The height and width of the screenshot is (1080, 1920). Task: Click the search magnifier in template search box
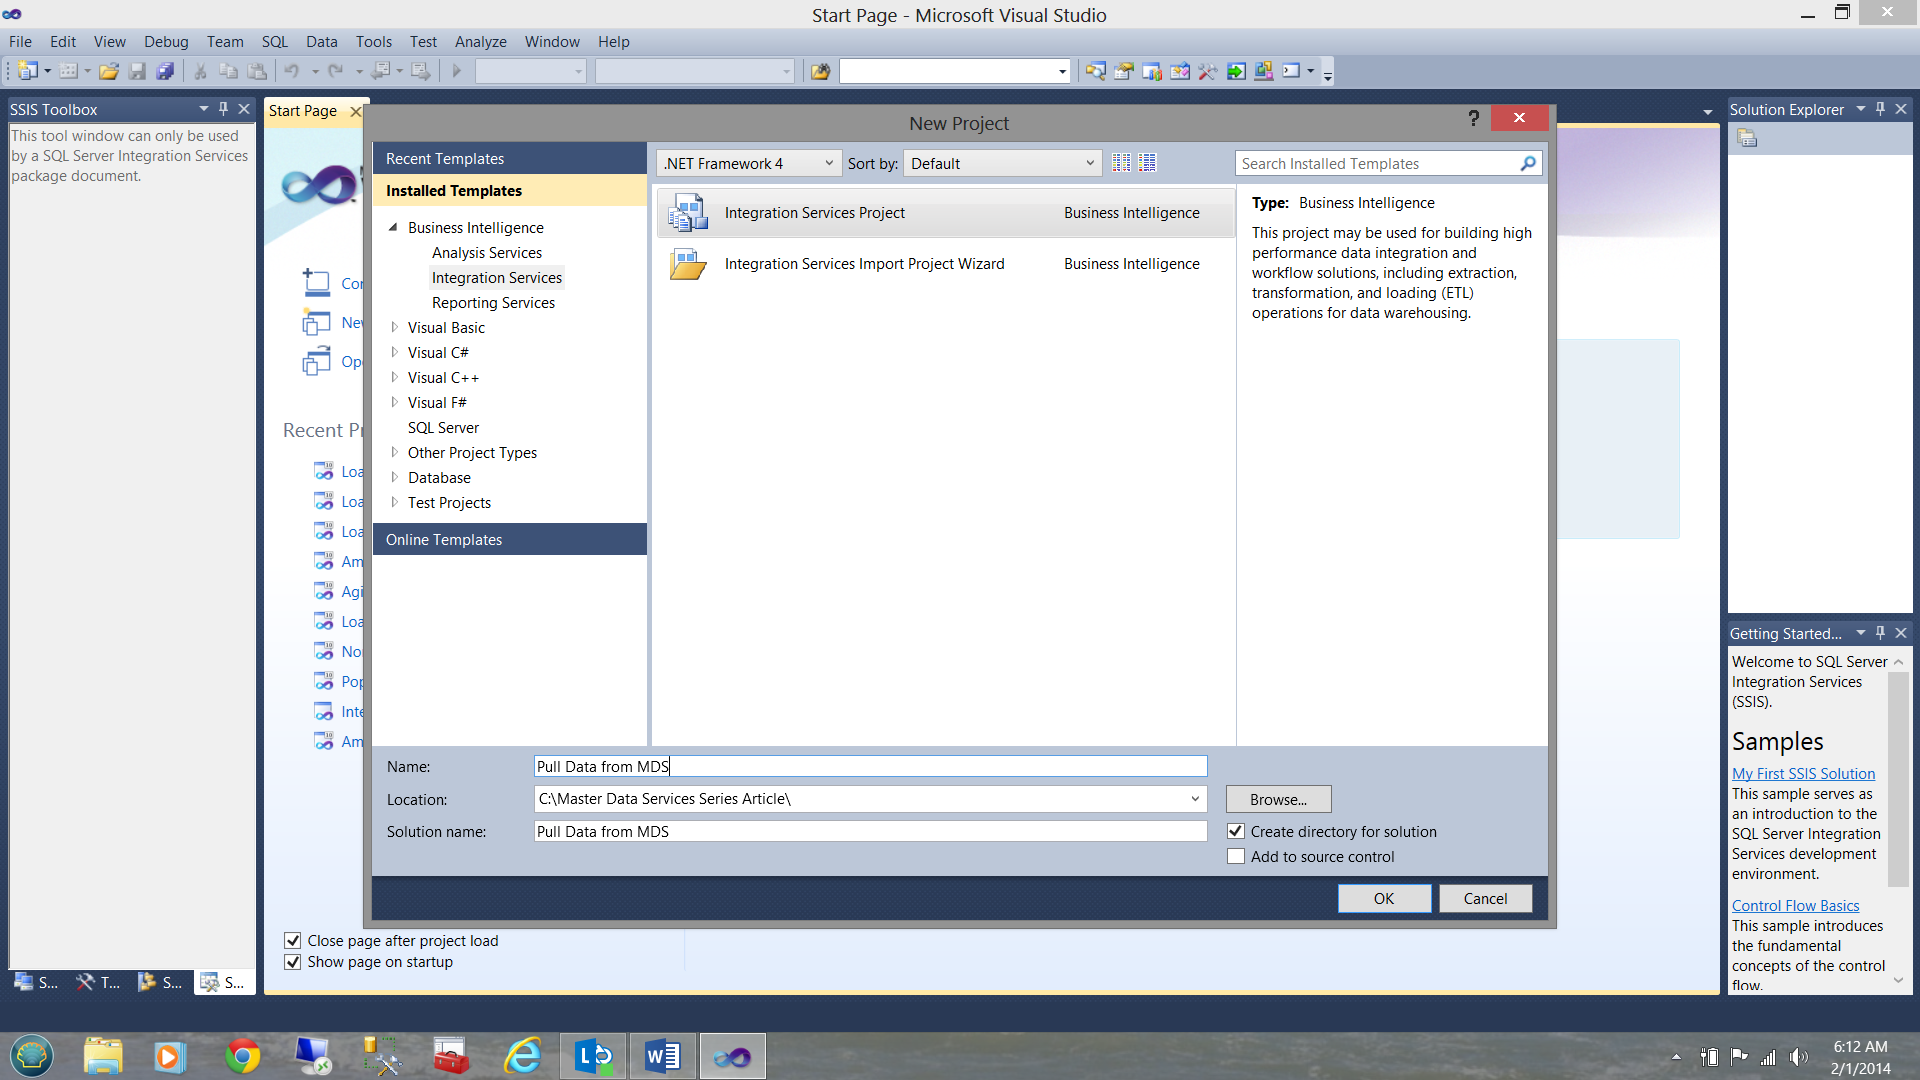pyautogui.click(x=1527, y=163)
